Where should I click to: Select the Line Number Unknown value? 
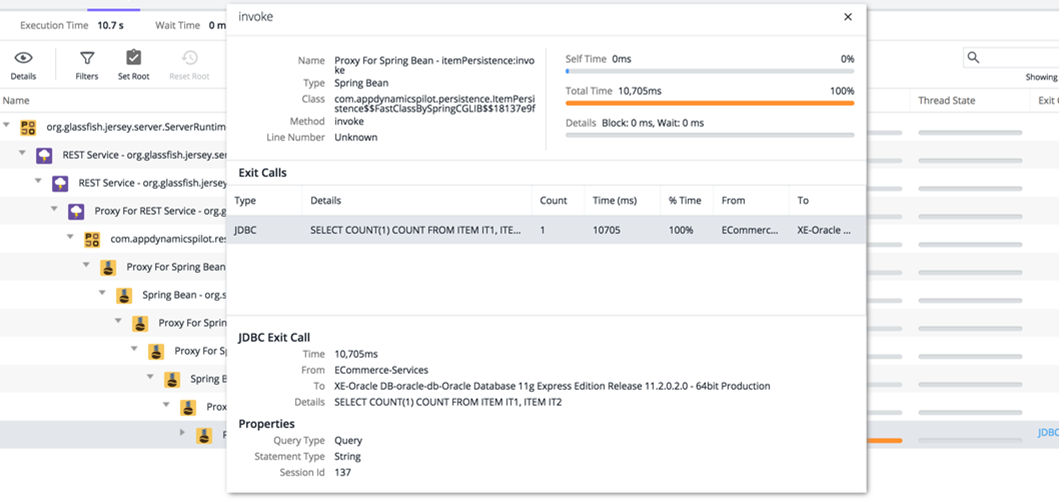click(x=356, y=137)
